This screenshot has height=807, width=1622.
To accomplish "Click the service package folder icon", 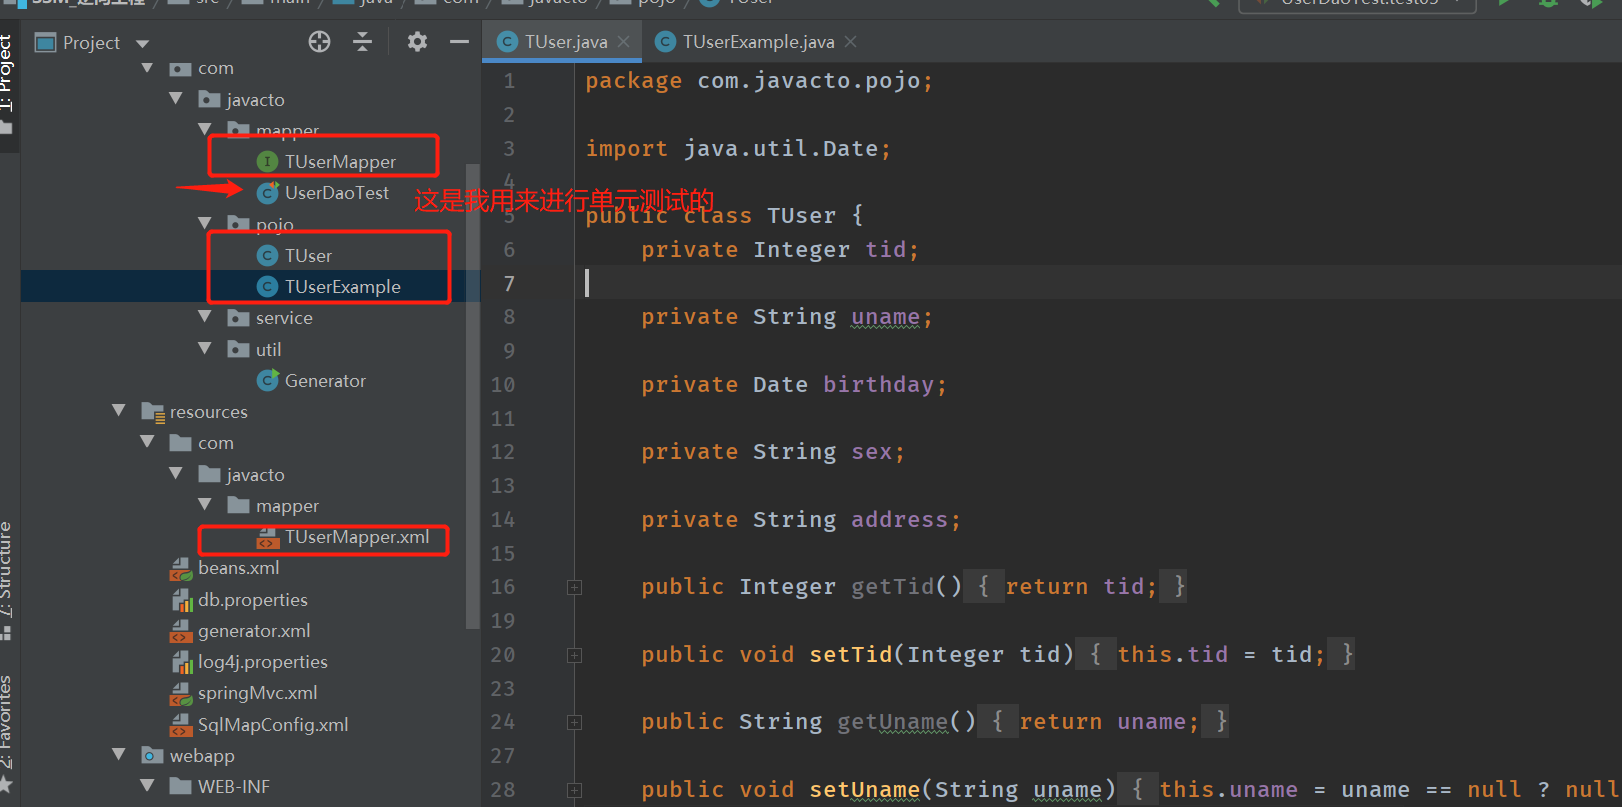I will pos(238,318).
